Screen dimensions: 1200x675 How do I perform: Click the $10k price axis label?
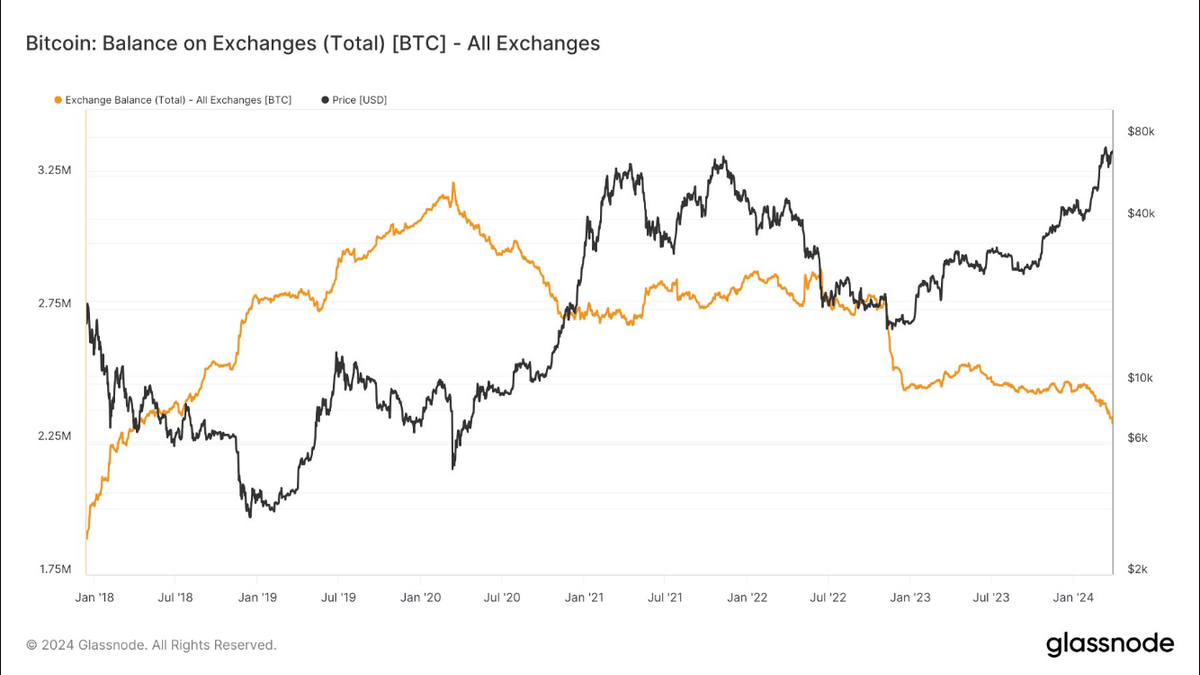coord(1141,378)
